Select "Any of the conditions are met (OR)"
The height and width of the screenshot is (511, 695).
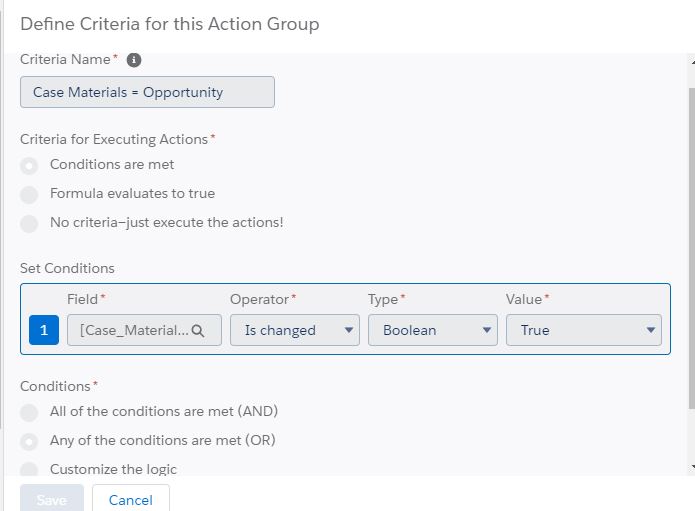30,441
